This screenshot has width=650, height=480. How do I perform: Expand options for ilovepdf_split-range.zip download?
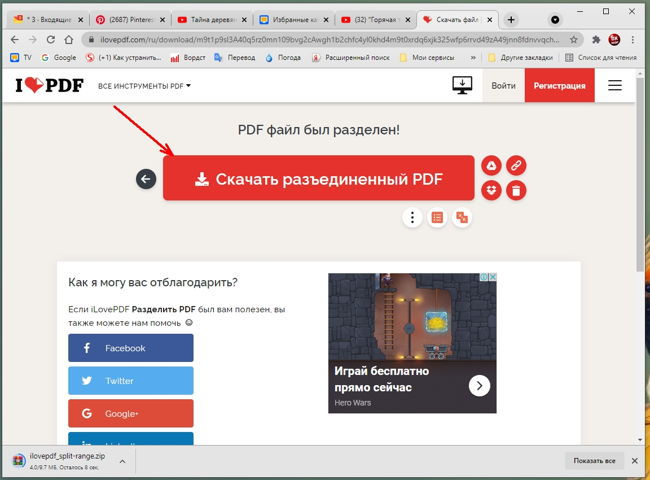(x=122, y=461)
